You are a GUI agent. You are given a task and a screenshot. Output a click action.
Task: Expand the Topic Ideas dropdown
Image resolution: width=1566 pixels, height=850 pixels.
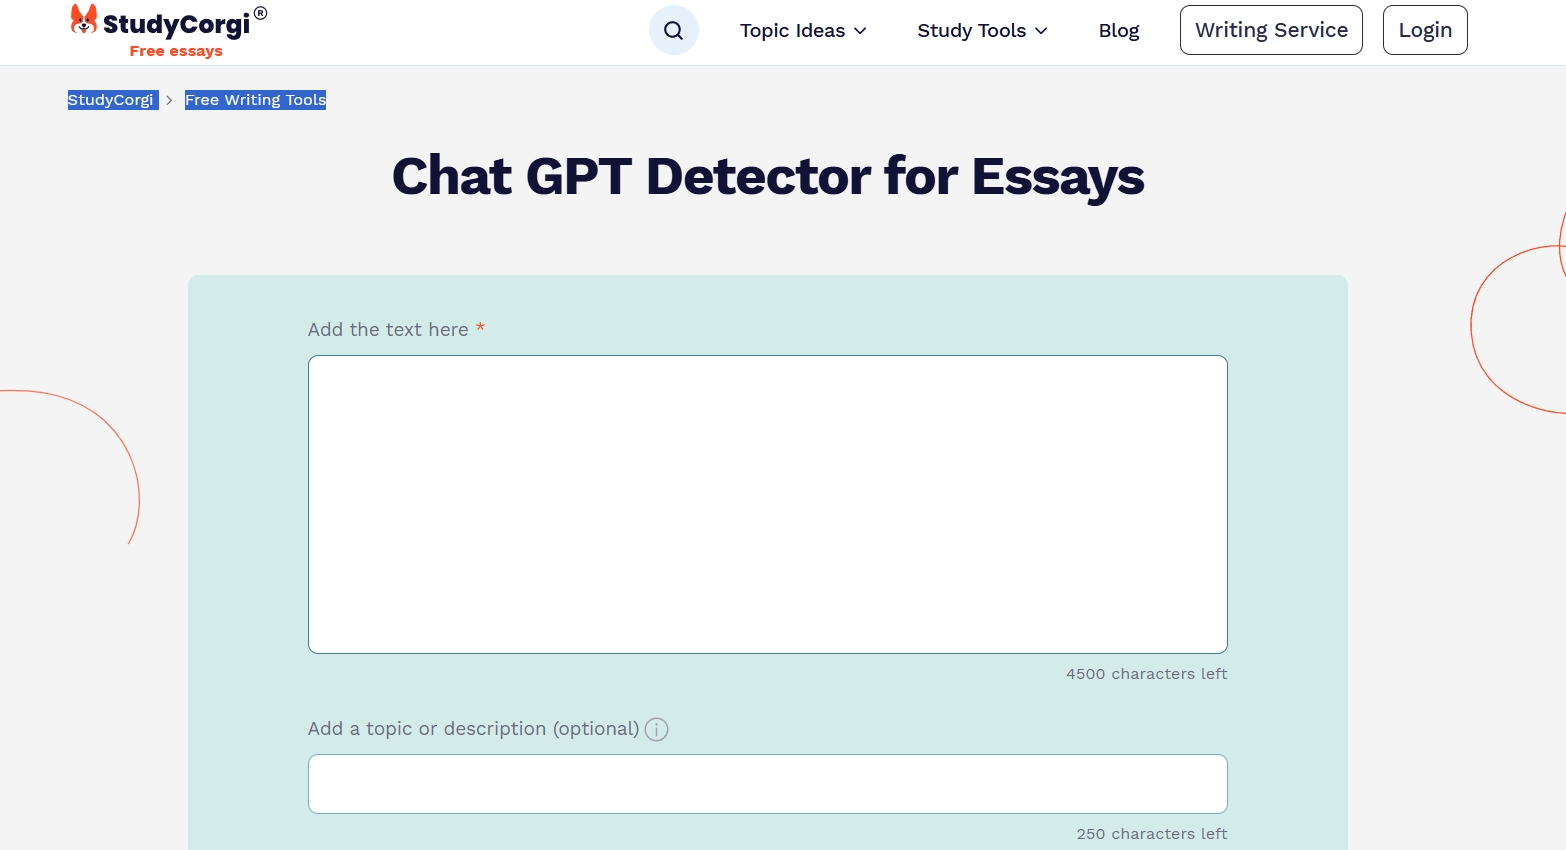(x=803, y=31)
